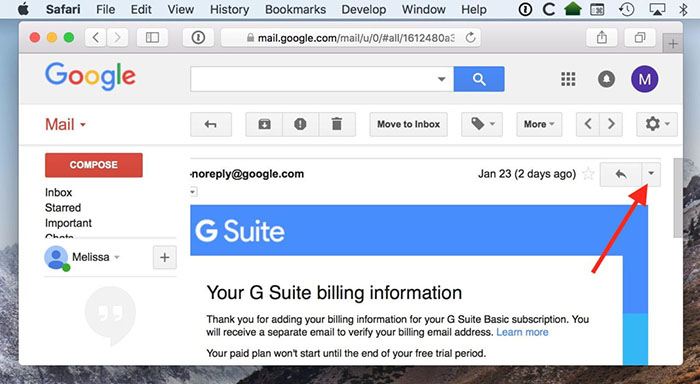Open the Settings gear dropdown
This screenshot has width=700, height=384.
(x=657, y=124)
